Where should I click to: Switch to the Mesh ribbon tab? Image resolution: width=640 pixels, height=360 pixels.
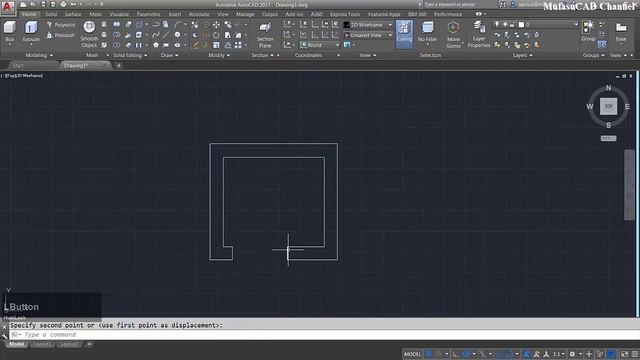pyautogui.click(x=95, y=14)
